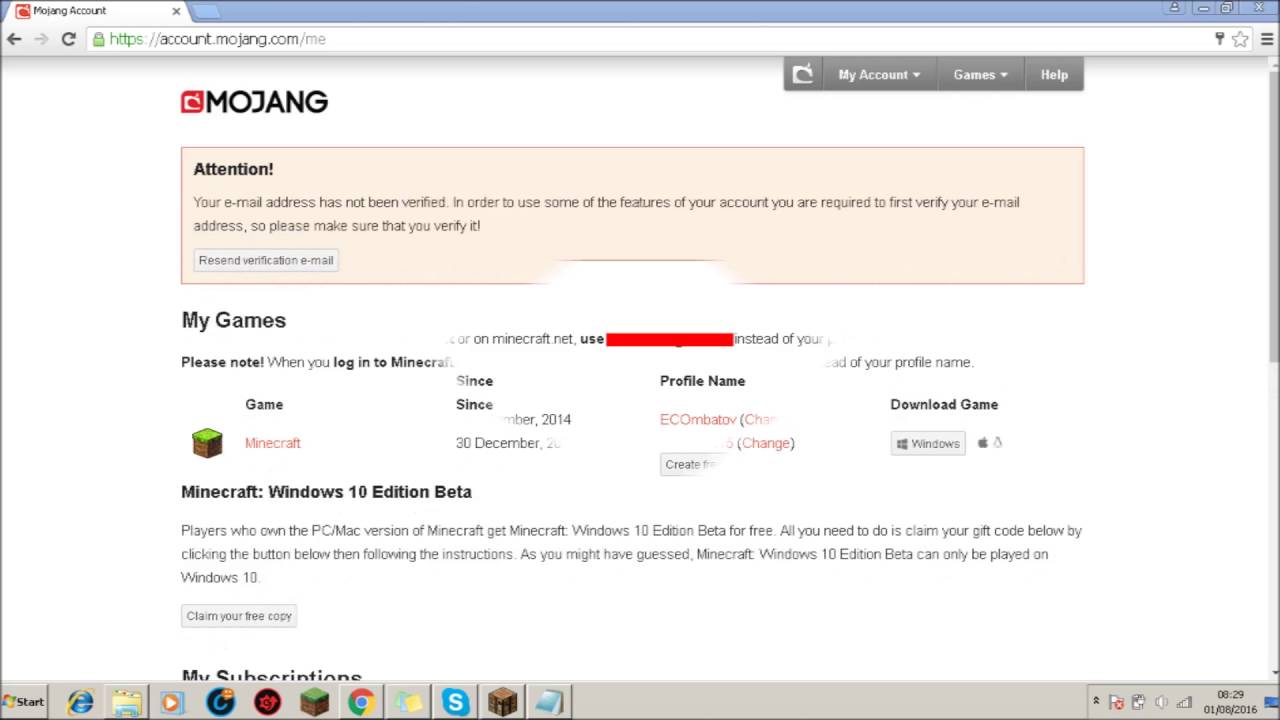The height and width of the screenshot is (720, 1280).
Task: Open Skype from the taskbar
Action: click(x=455, y=702)
